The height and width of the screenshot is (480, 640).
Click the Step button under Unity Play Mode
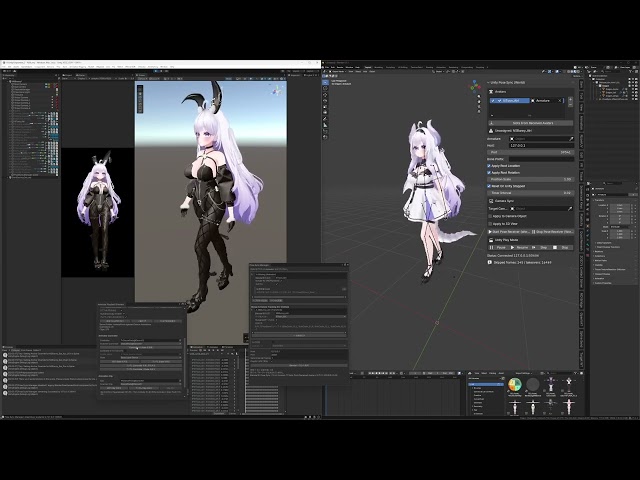click(542, 247)
